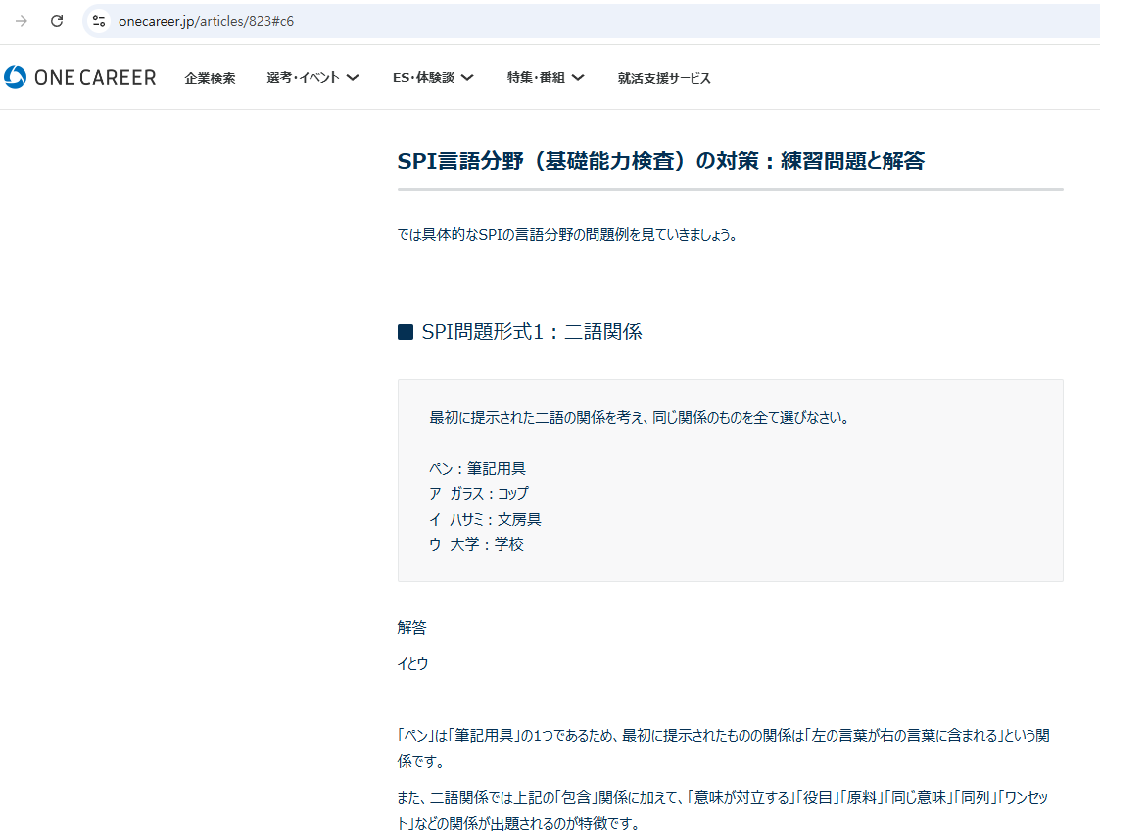This screenshot has height=840, width=1123.
Task: Click option ア ガラス：コップ
Action: (478, 493)
